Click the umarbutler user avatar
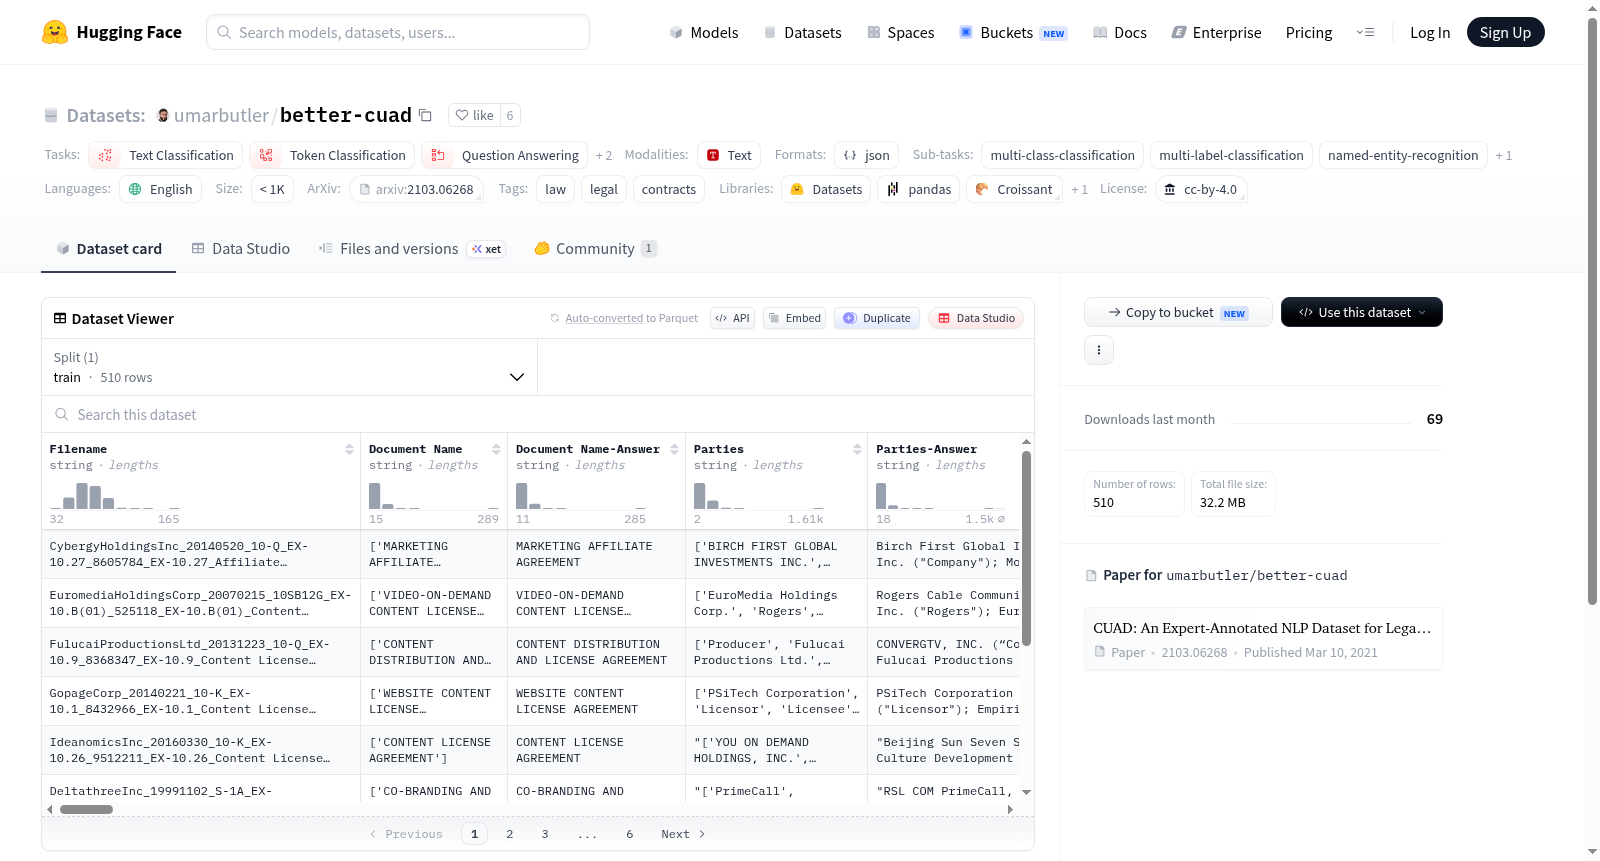Viewport: 1600px width, 861px height. [x=163, y=115]
